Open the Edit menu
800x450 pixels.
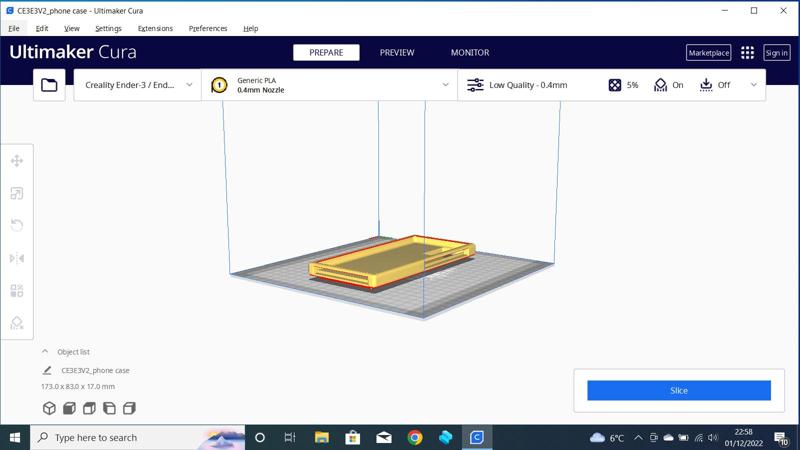click(x=42, y=29)
